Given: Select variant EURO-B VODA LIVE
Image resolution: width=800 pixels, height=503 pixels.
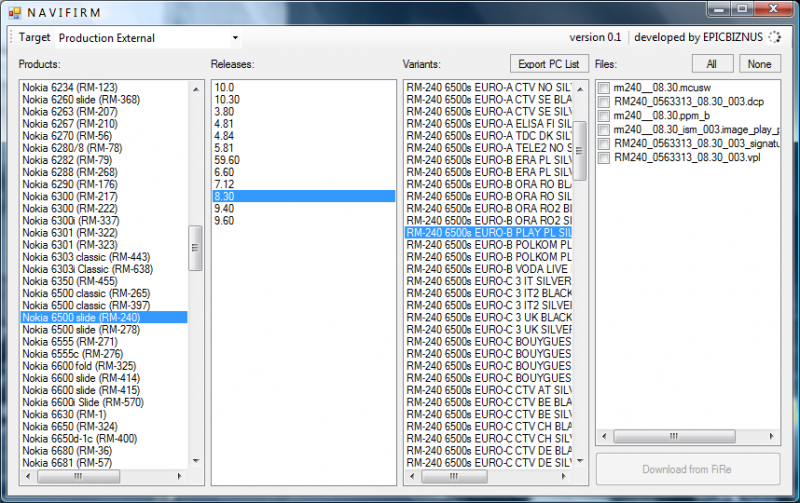Looking at the screenshot, I should point(488,269).
